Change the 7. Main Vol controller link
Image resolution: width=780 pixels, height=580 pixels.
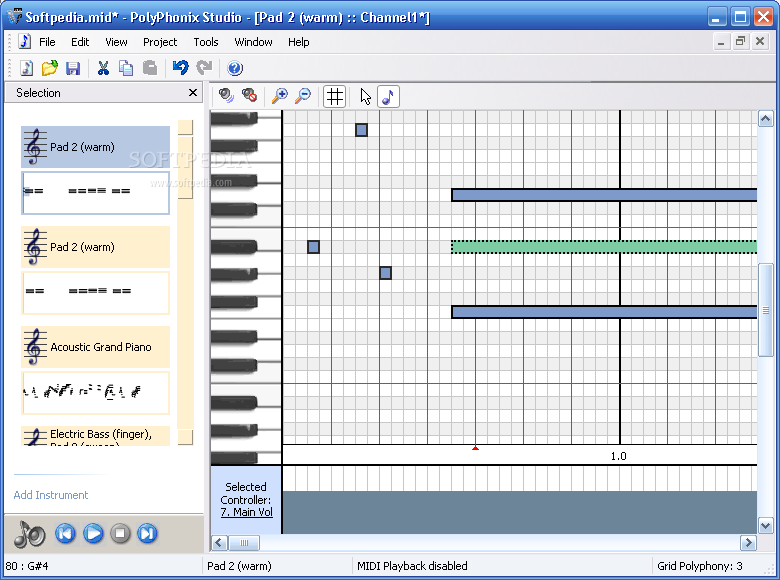247,512
